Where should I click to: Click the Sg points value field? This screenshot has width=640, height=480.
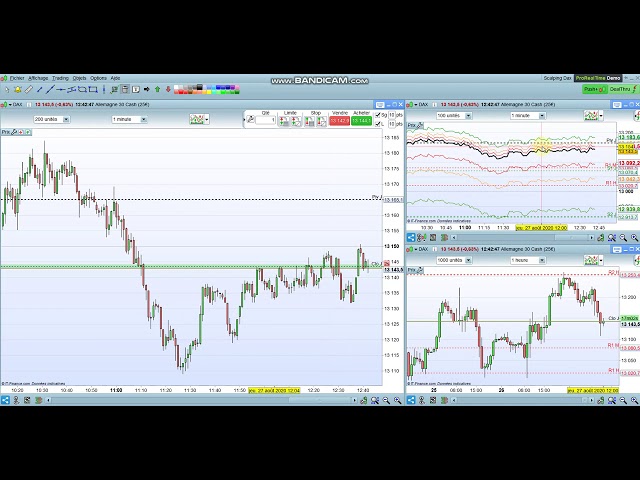(x=392, y=115)
